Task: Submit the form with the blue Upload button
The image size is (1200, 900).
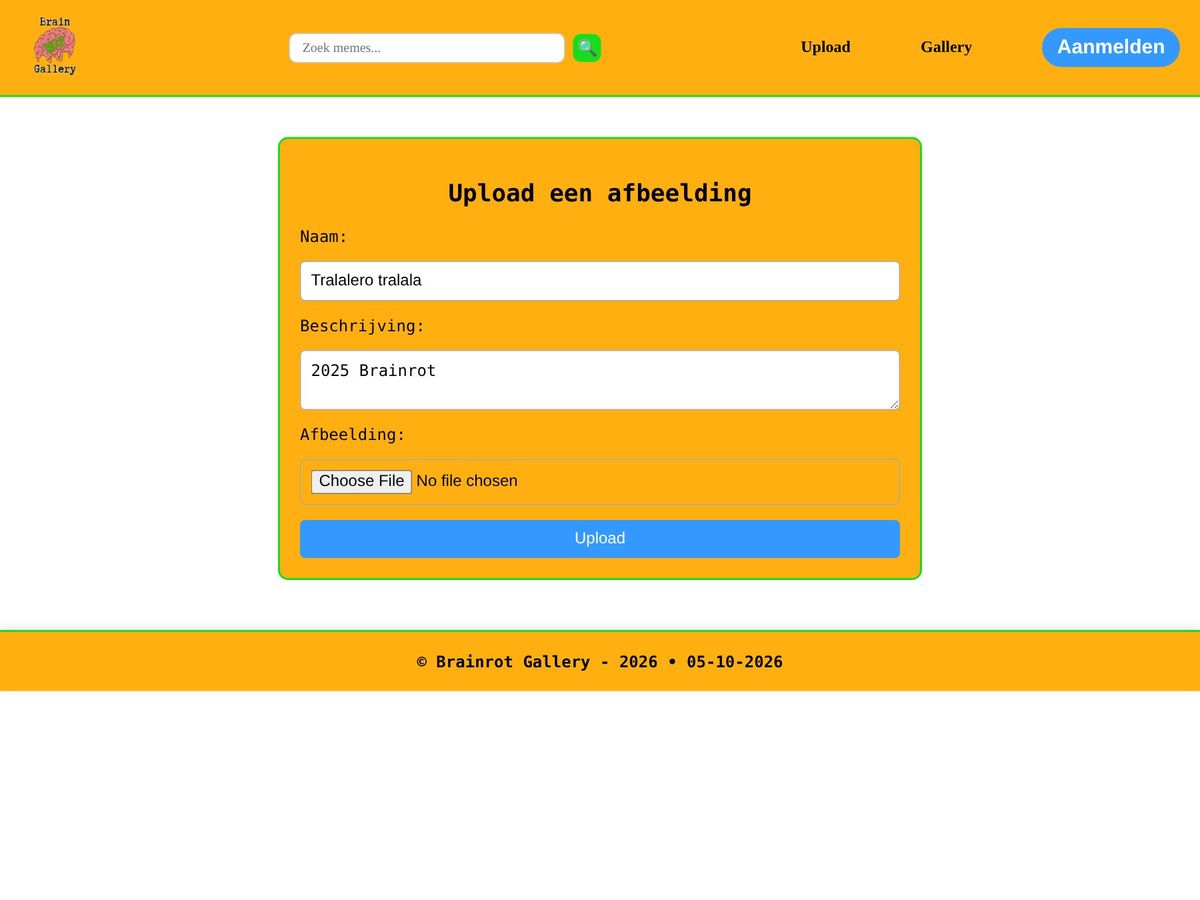Action: [x=600, y=539]
